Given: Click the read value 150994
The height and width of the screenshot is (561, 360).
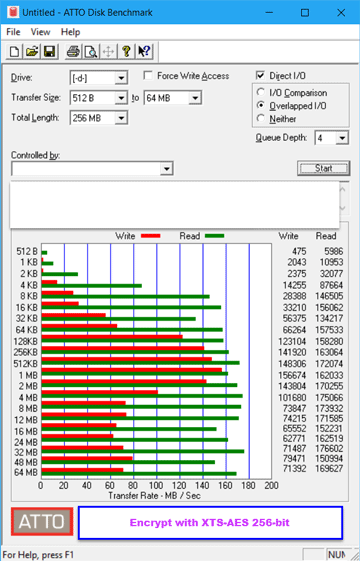Looking at the screenshot, I should click(x=329, y=458).
